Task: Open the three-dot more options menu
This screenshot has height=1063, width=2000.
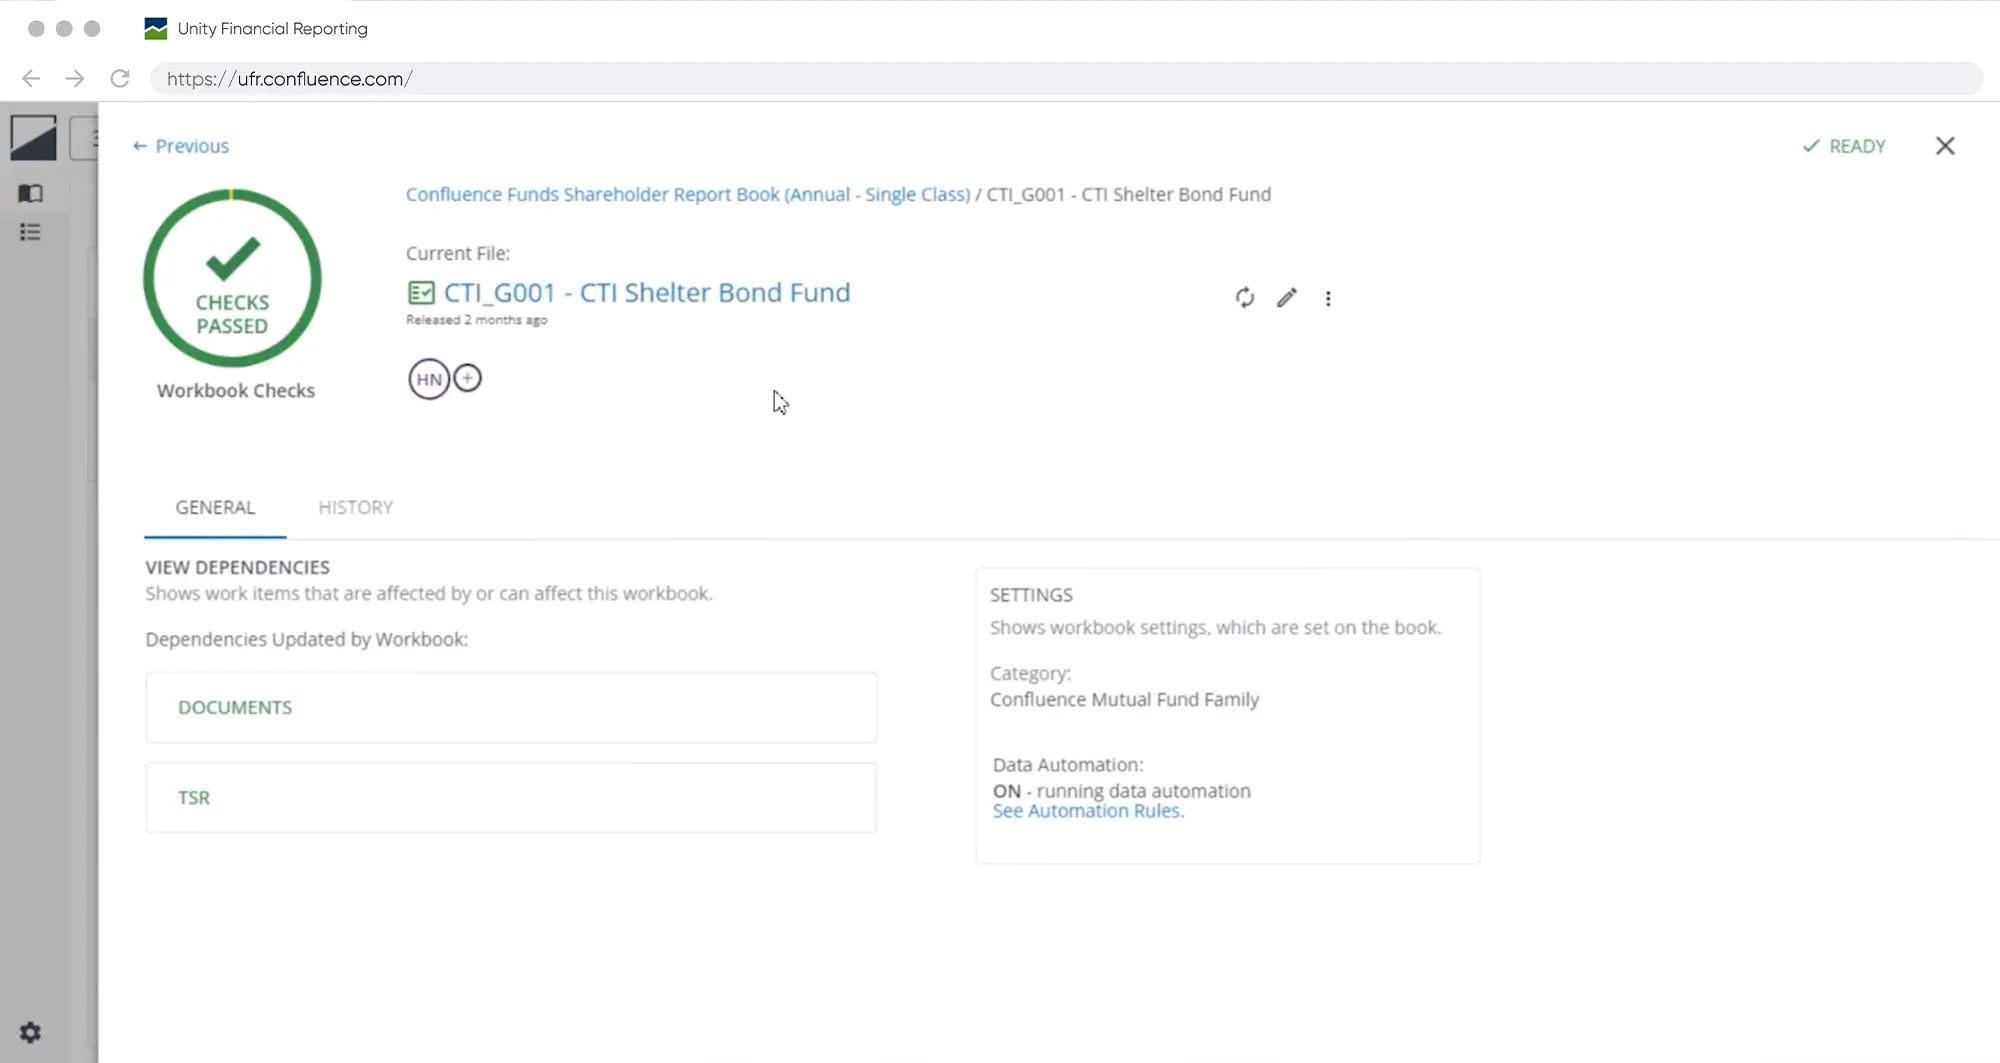Action: point(1328,298)
